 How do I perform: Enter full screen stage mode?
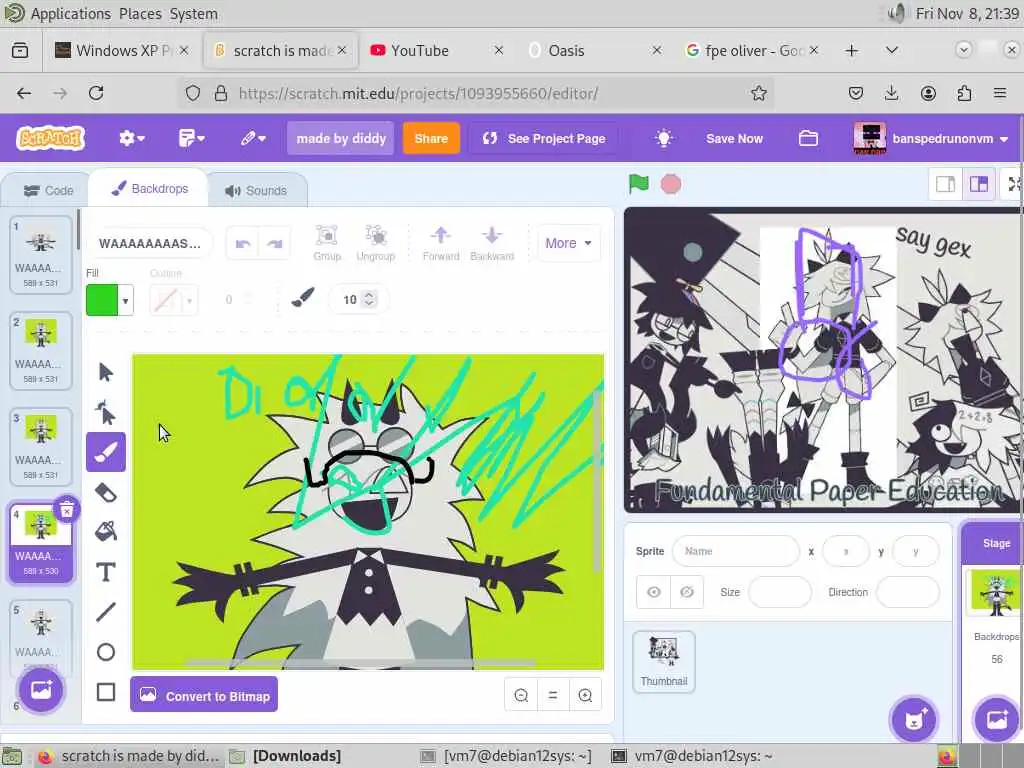pos(1014,184)
